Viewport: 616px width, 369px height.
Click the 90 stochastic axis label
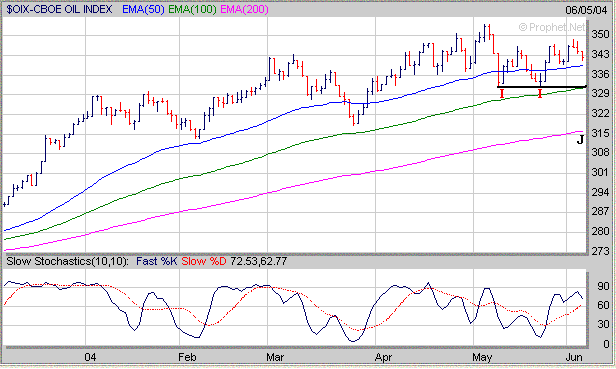603,286
